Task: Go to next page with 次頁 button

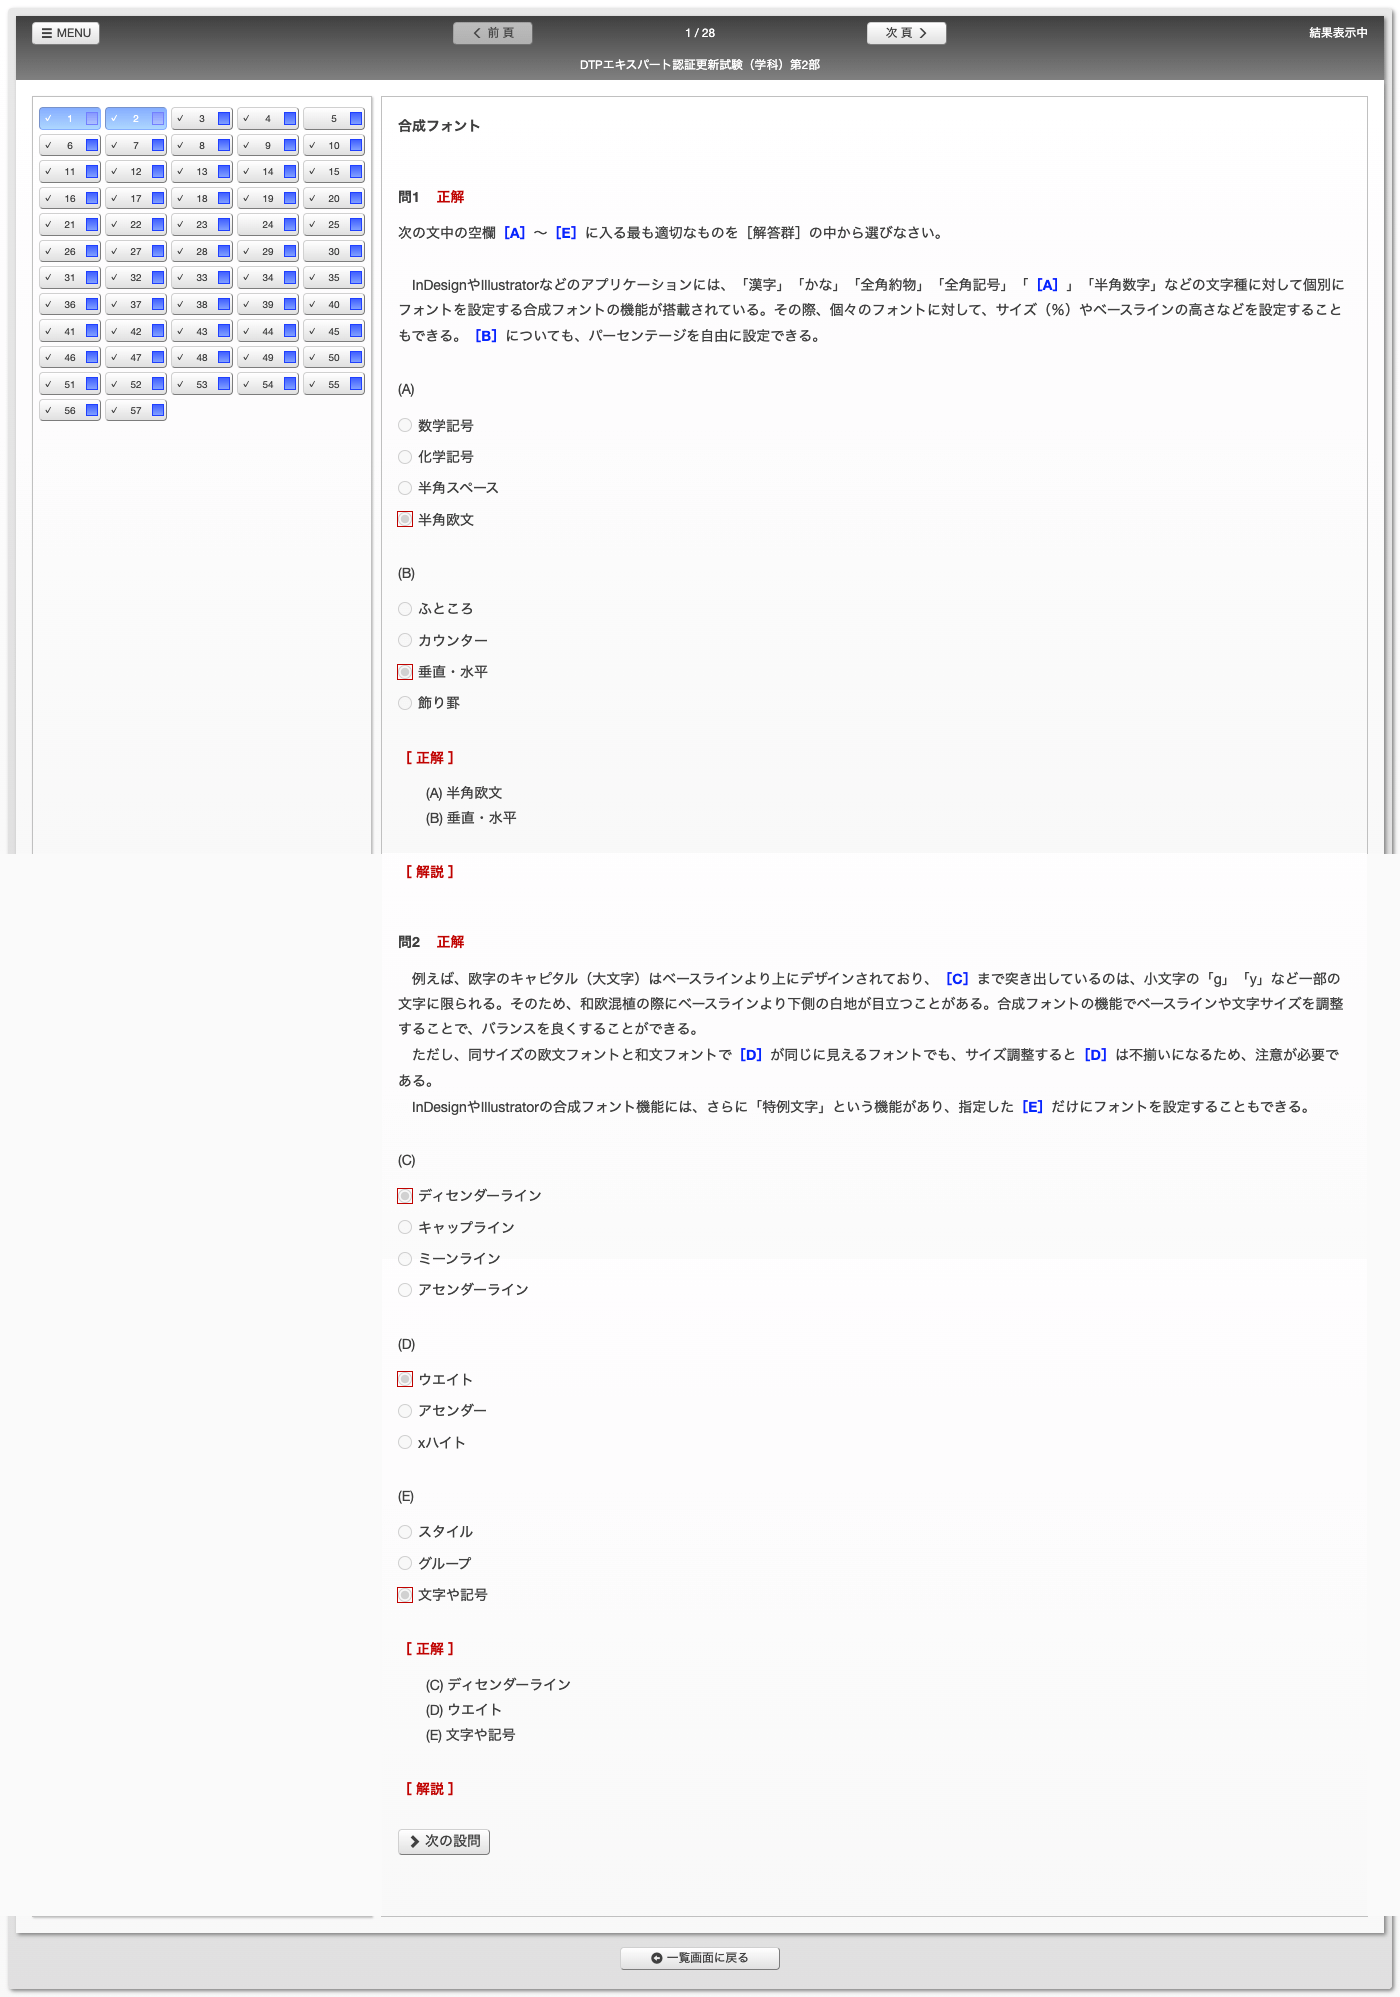Action: (x=906, y=33)
